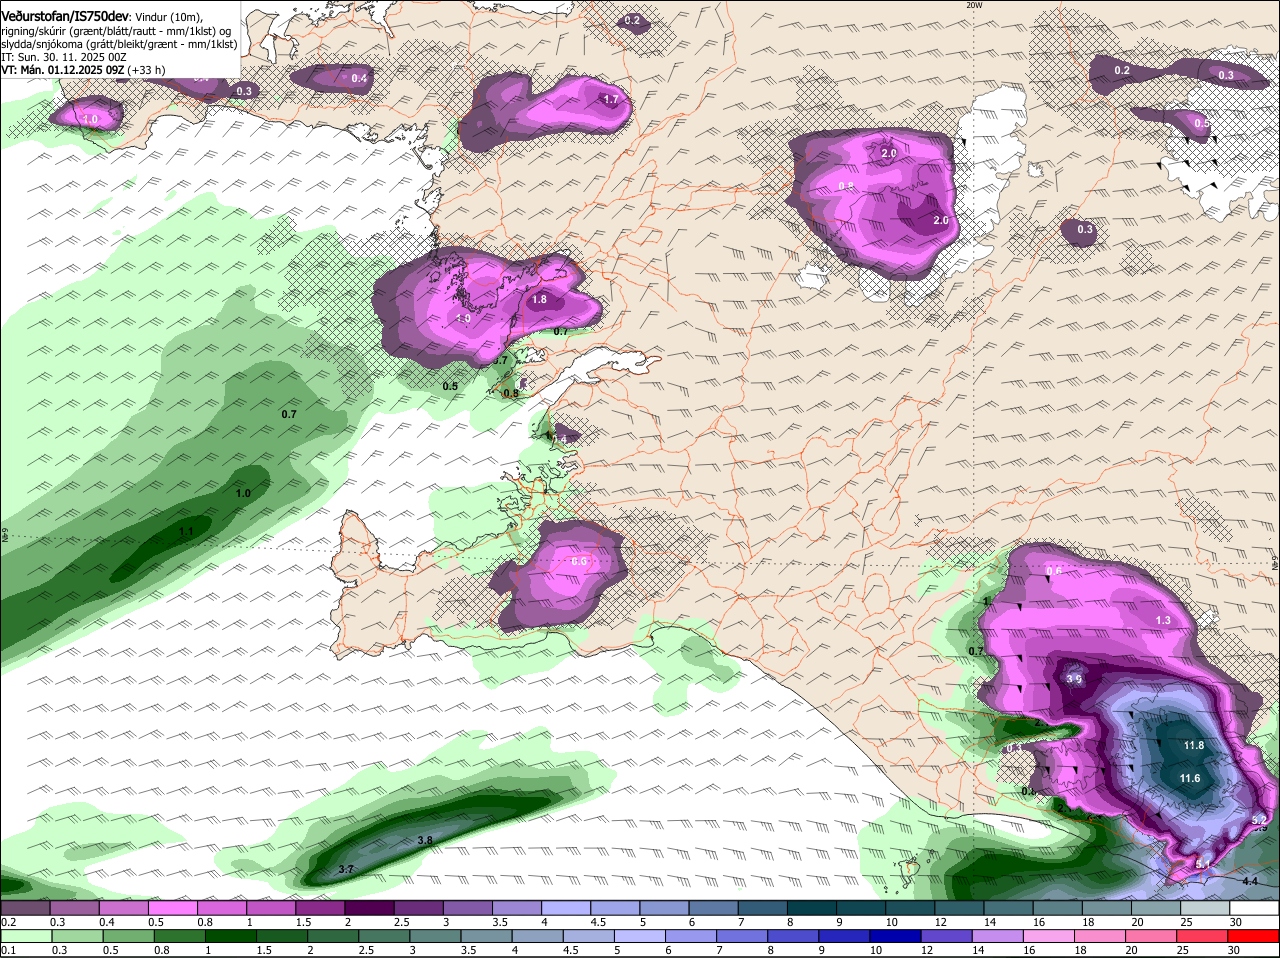
Task: Click the palest green 0.1 rain legend swatch
Action: coord(25,936)
